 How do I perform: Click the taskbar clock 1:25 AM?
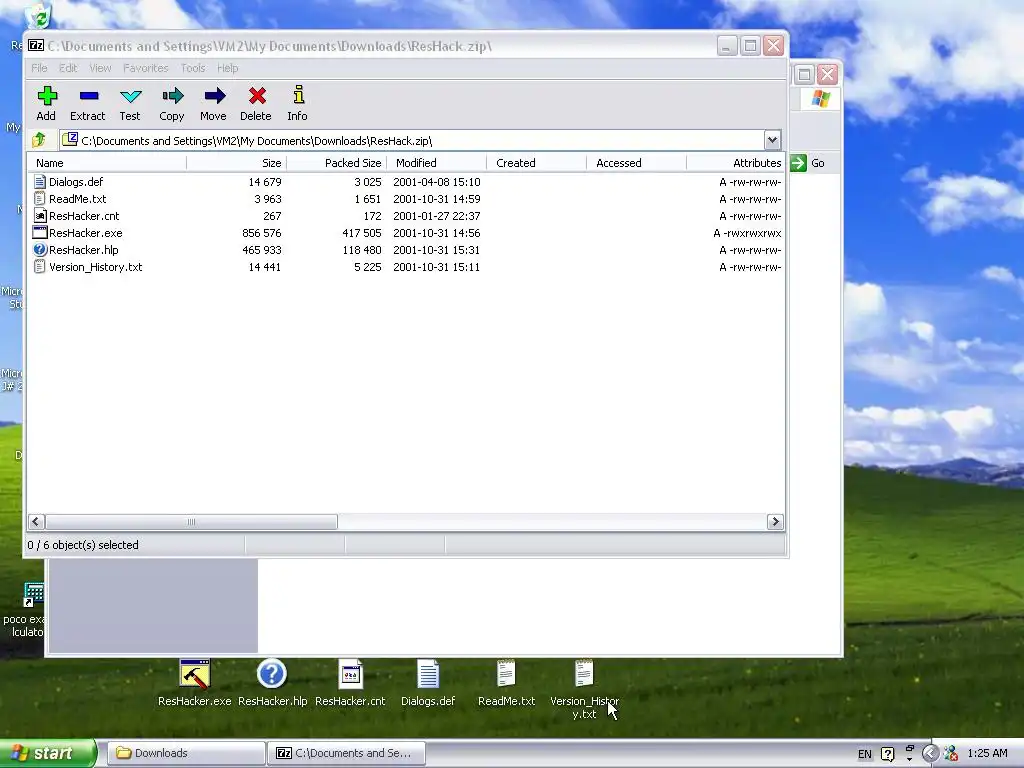(x=987, y=754)
